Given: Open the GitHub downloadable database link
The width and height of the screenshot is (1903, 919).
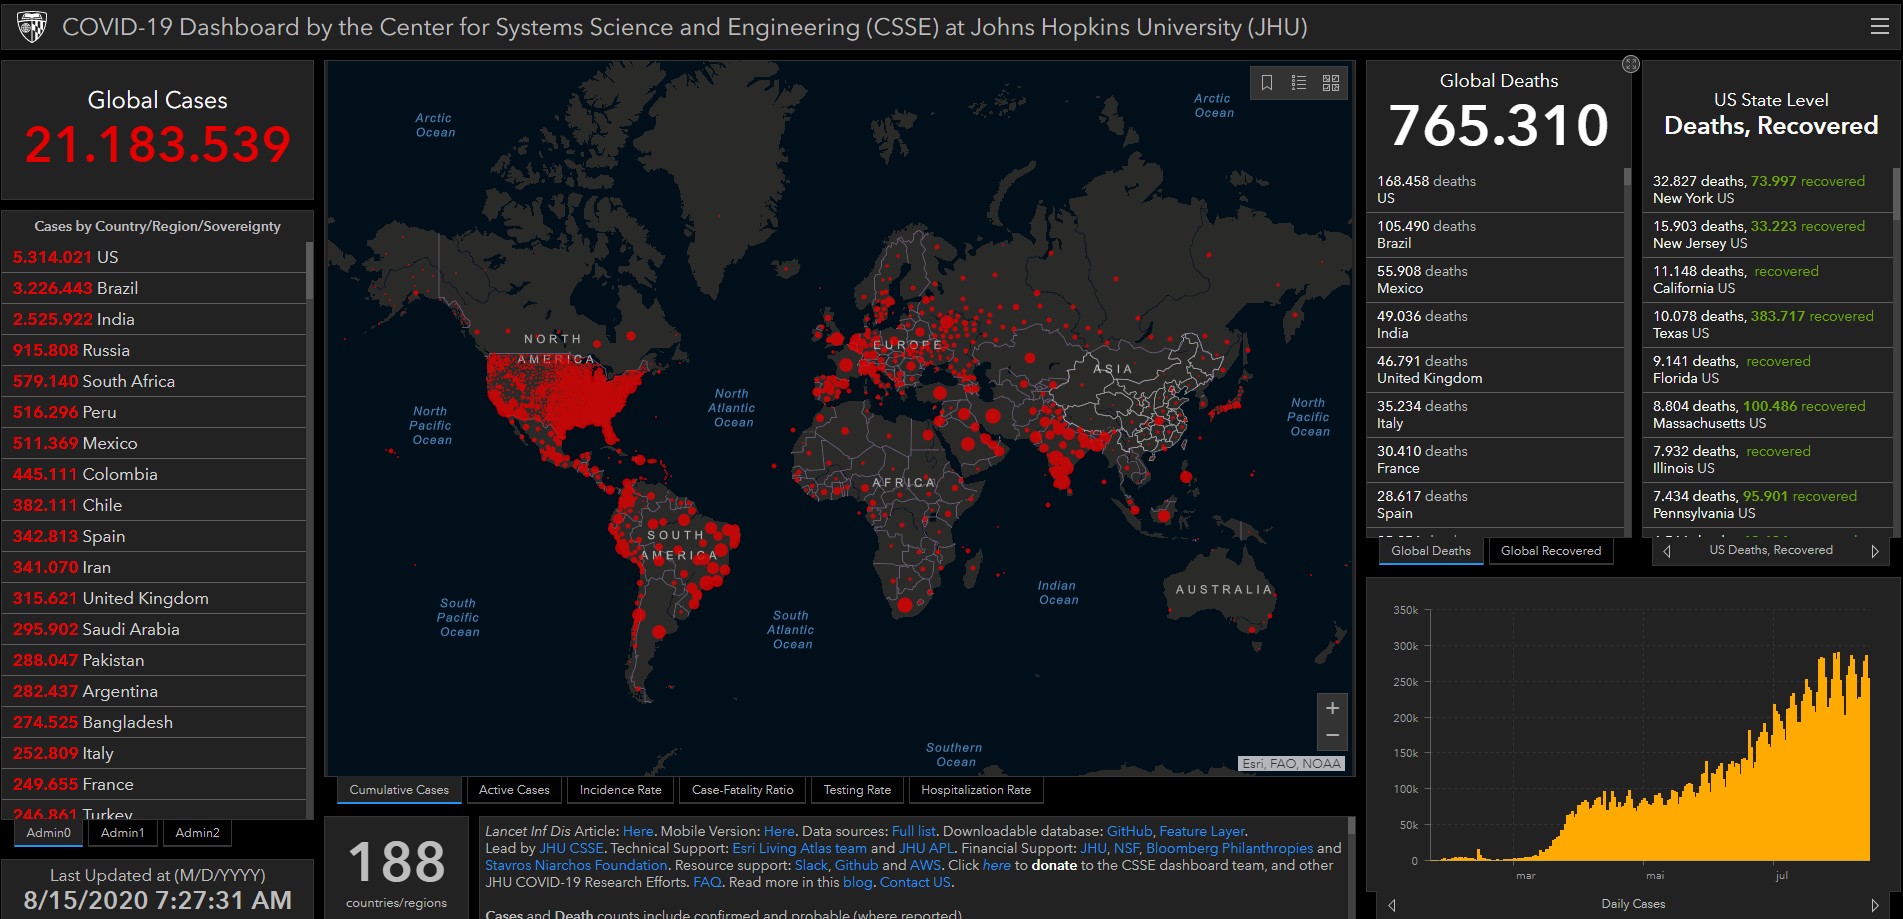Looking at the screenshot, I should 1129,831.
